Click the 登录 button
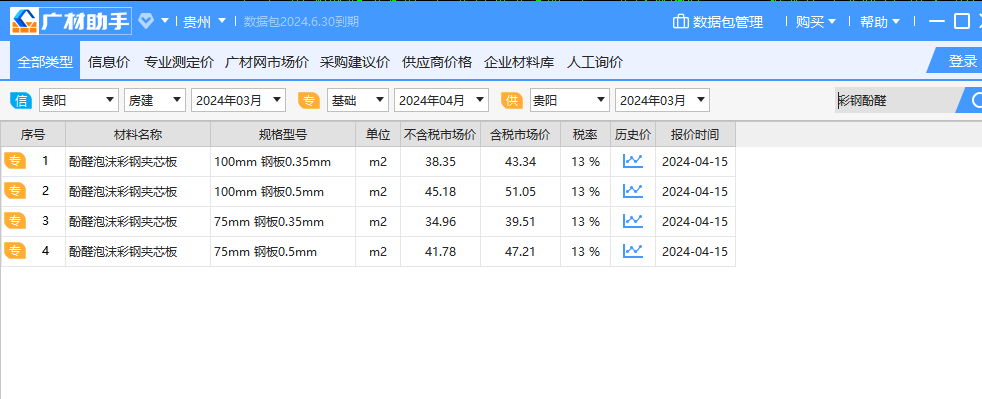 click(957, 61)
